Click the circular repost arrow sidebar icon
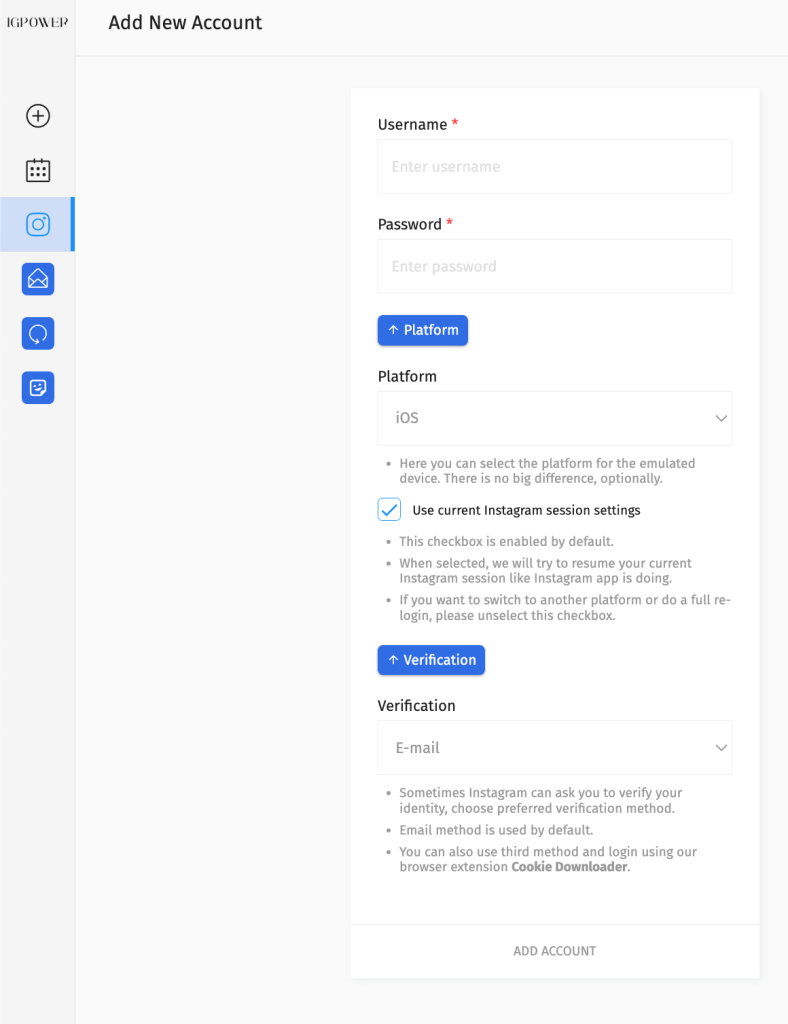788x1024 pixels. tap(38, 334)
